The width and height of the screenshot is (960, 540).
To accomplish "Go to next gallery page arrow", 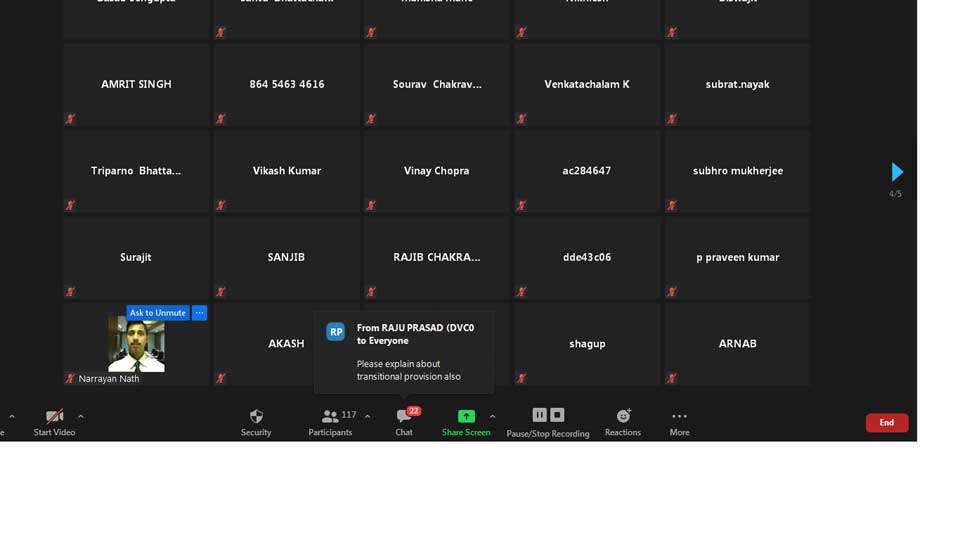I will pyautogui.click(x=897, y=172).
